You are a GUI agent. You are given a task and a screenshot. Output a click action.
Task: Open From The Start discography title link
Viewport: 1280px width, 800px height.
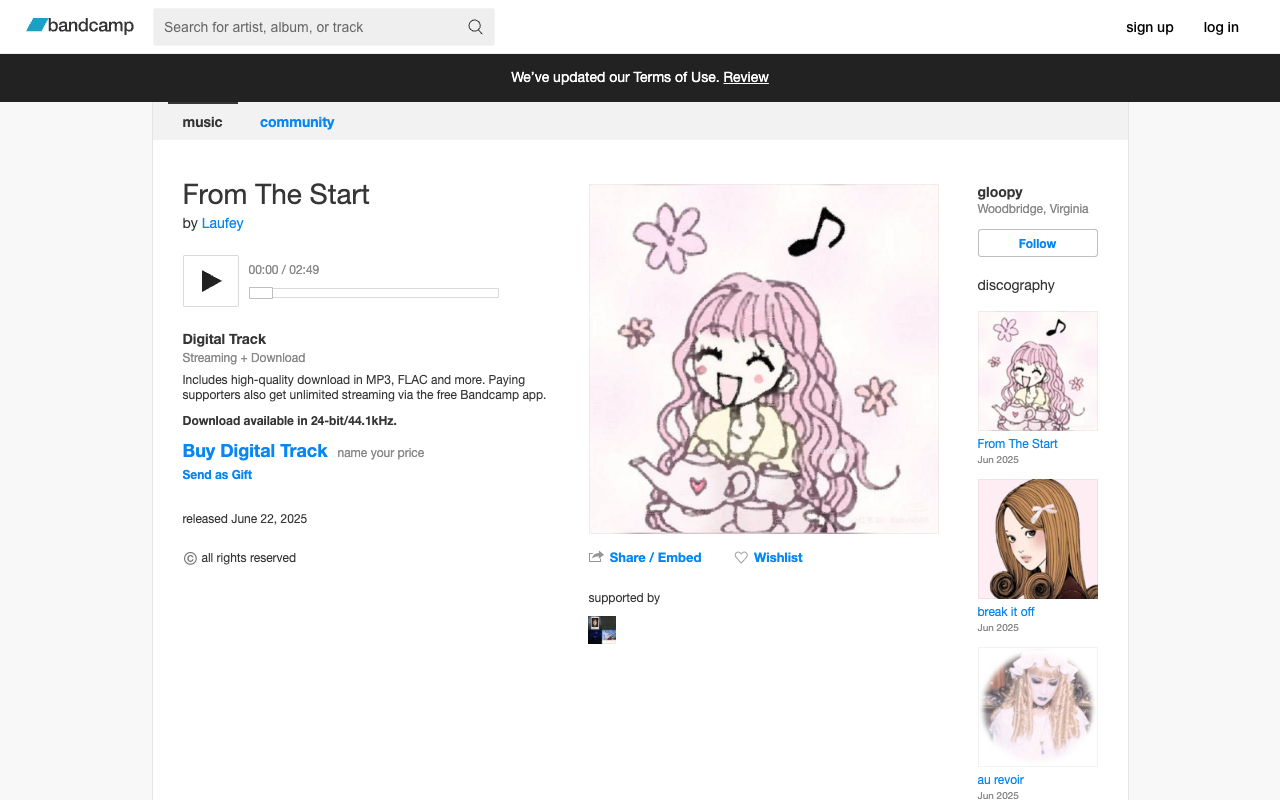(1017, 444)
